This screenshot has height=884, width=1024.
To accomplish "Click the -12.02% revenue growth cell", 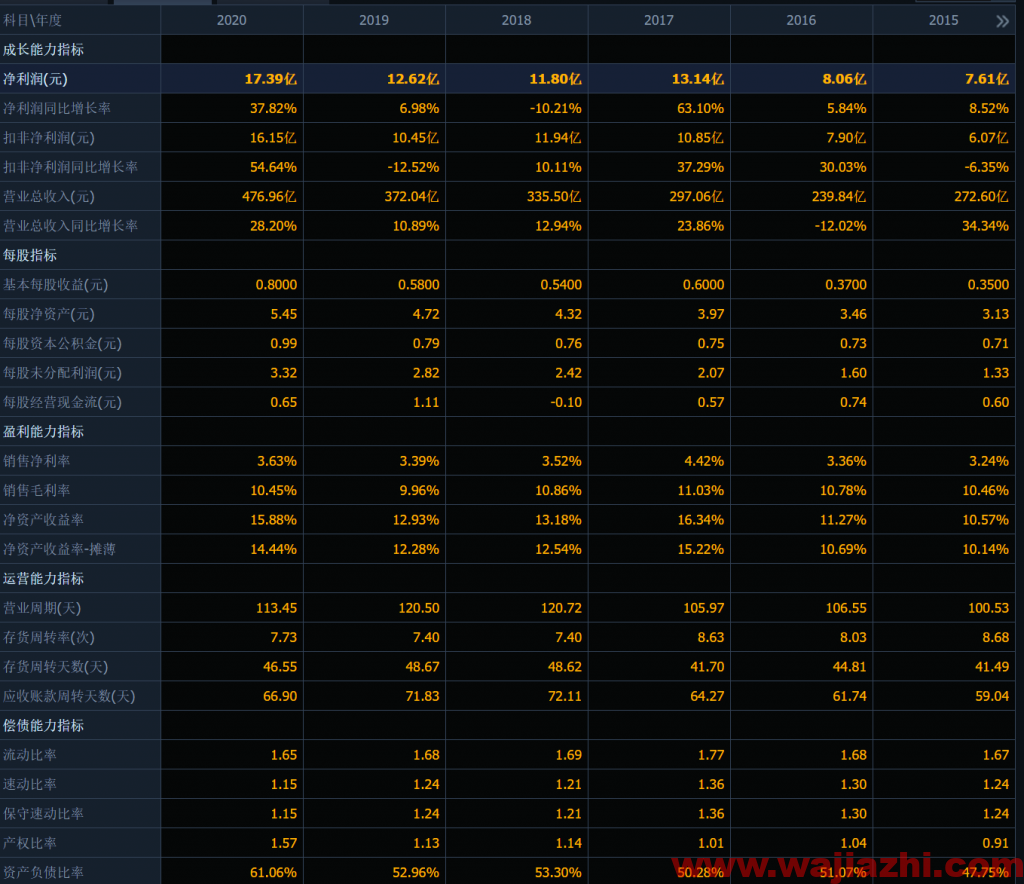I will click(x=840, y=226).
